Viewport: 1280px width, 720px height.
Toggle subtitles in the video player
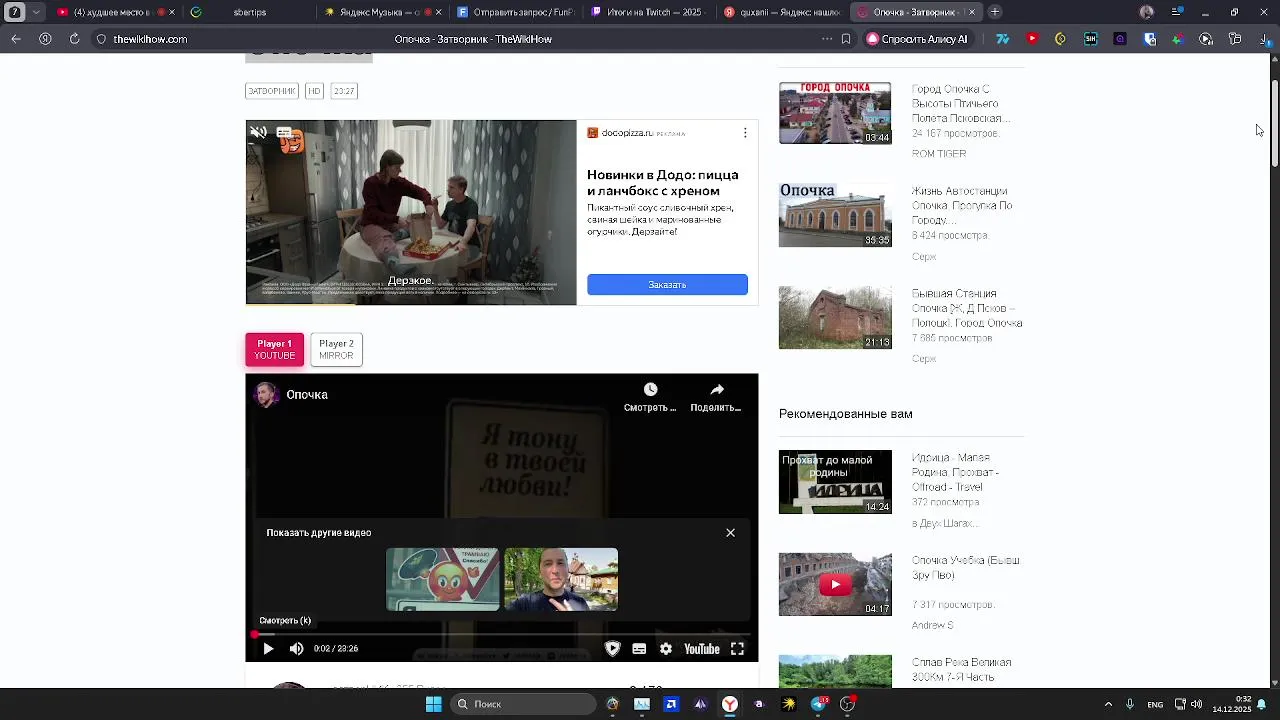coord(639,649)
